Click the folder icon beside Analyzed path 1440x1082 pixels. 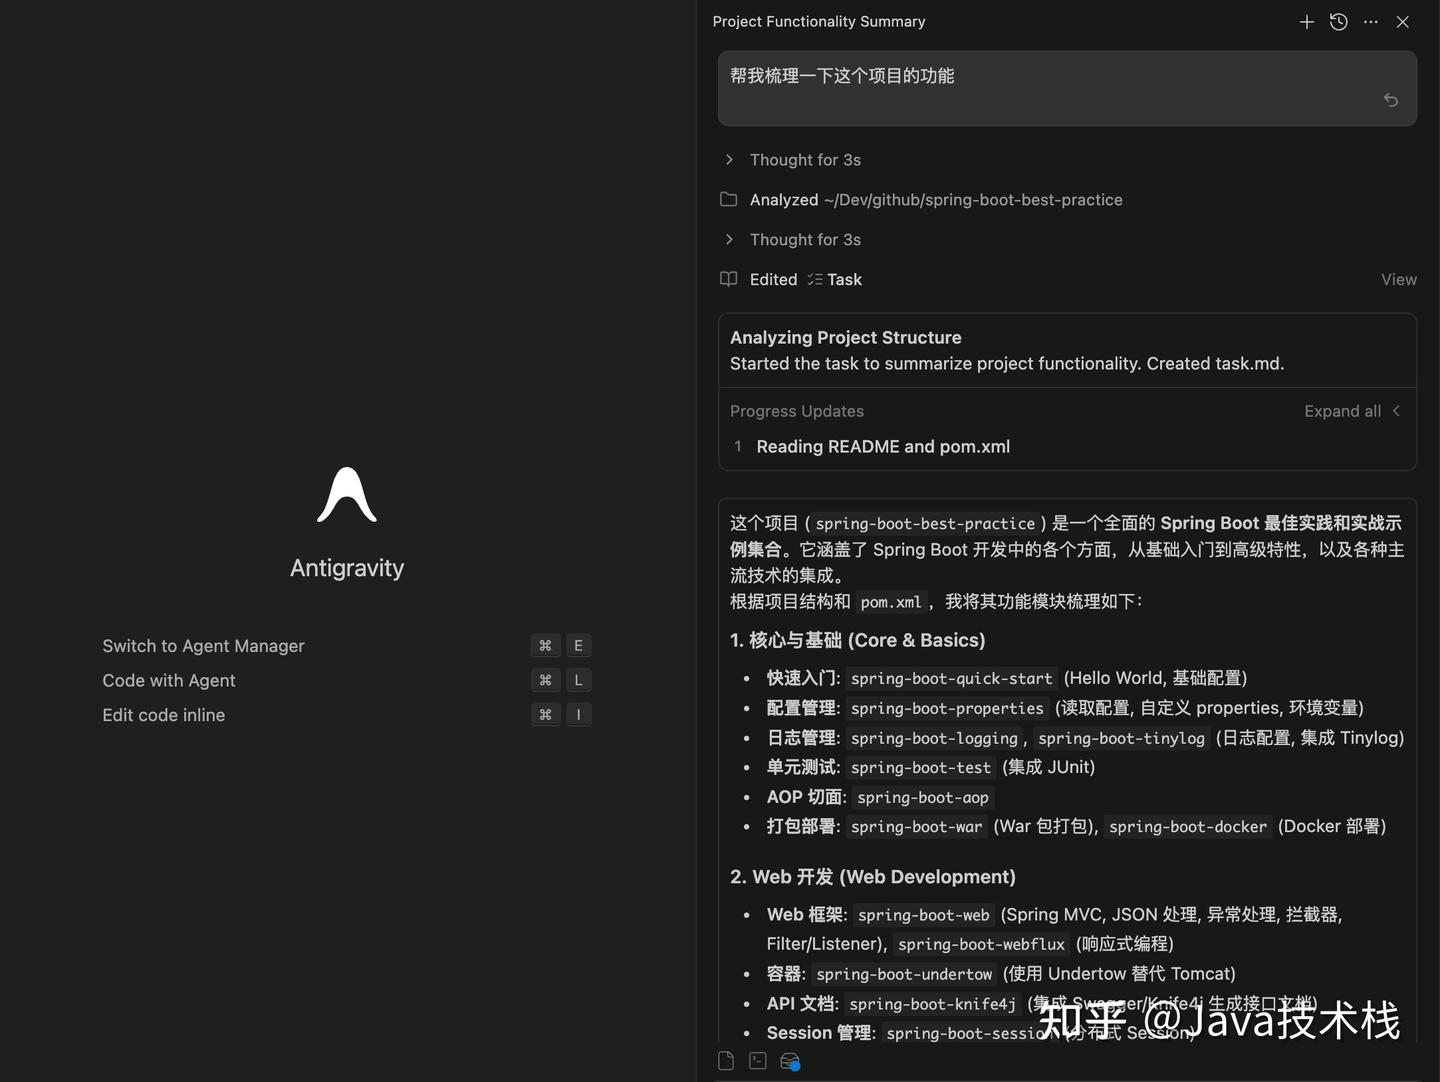coord(729,199)
